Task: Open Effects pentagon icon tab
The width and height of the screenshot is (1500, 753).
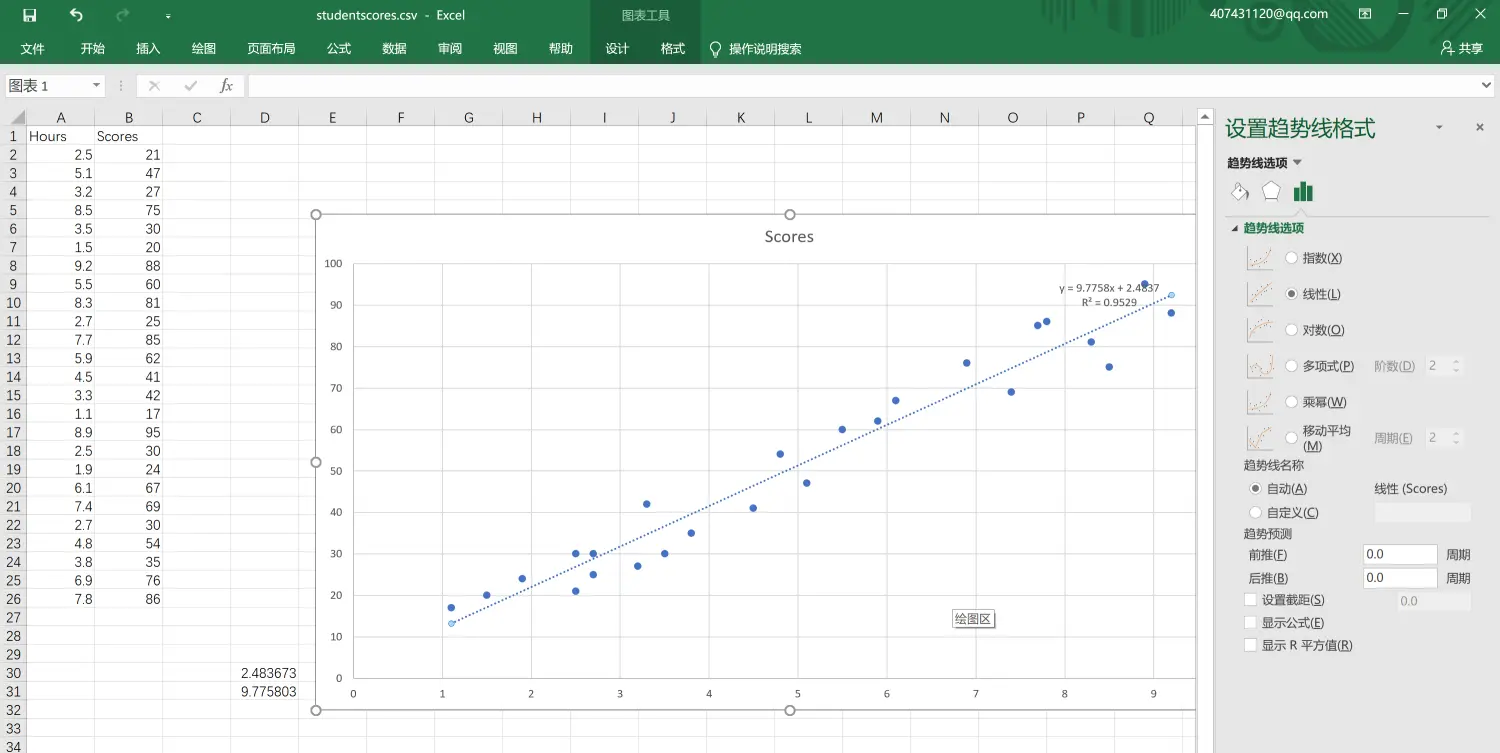Action: click(1271, 192)
